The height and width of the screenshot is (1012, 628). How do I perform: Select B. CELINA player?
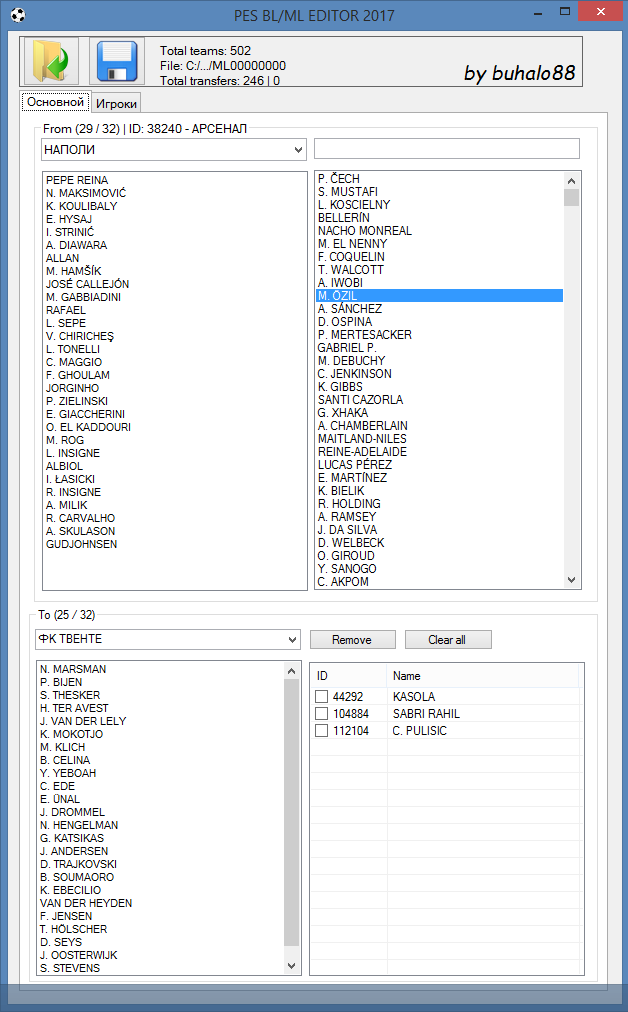tap(65, 760)
